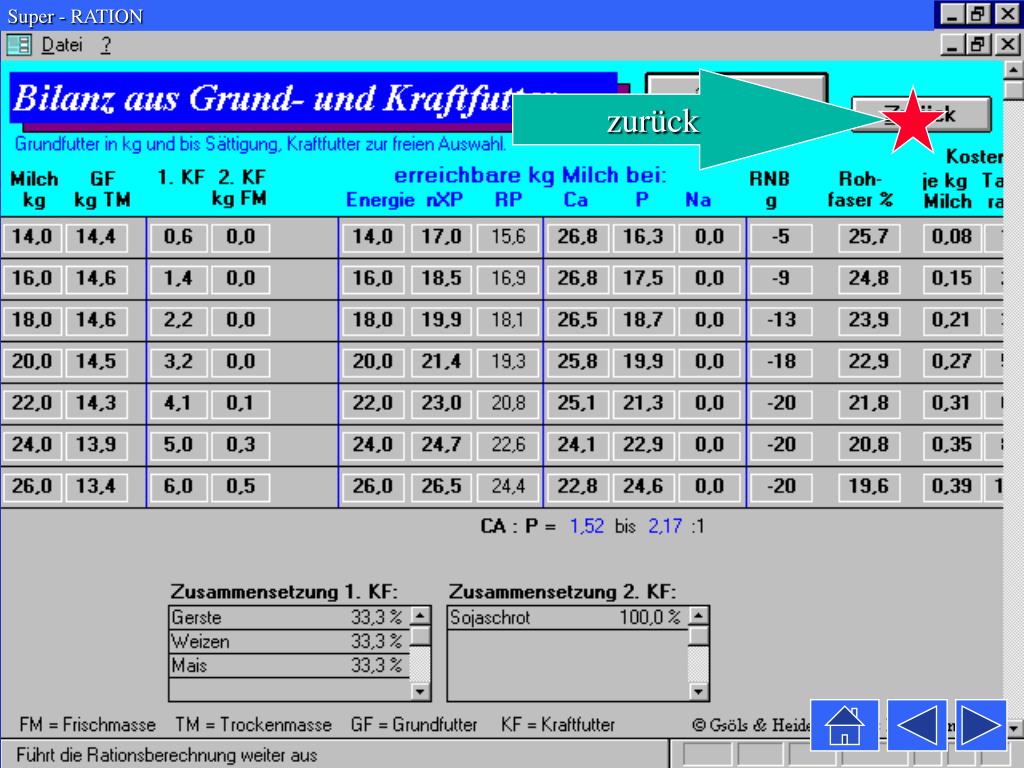Click the CA:P value 2,17
The height and width of the screenshot is (768, 1024).
point(665,526)
